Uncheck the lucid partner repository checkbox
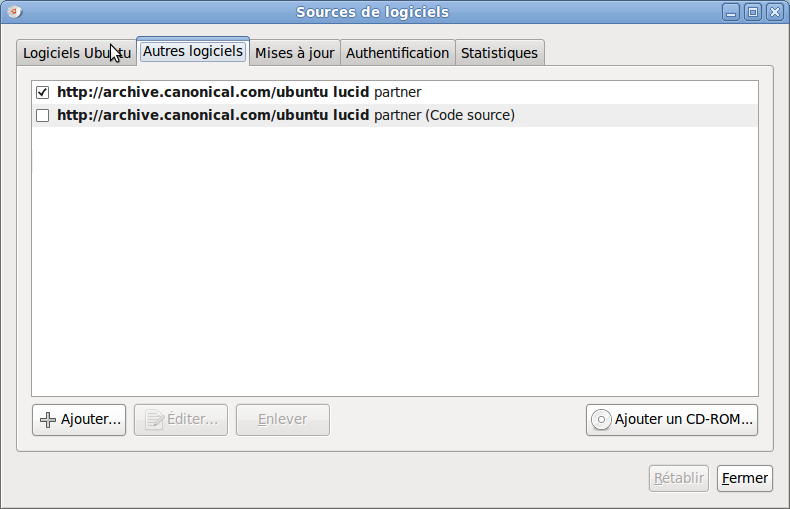 click(x=42, y=93)
